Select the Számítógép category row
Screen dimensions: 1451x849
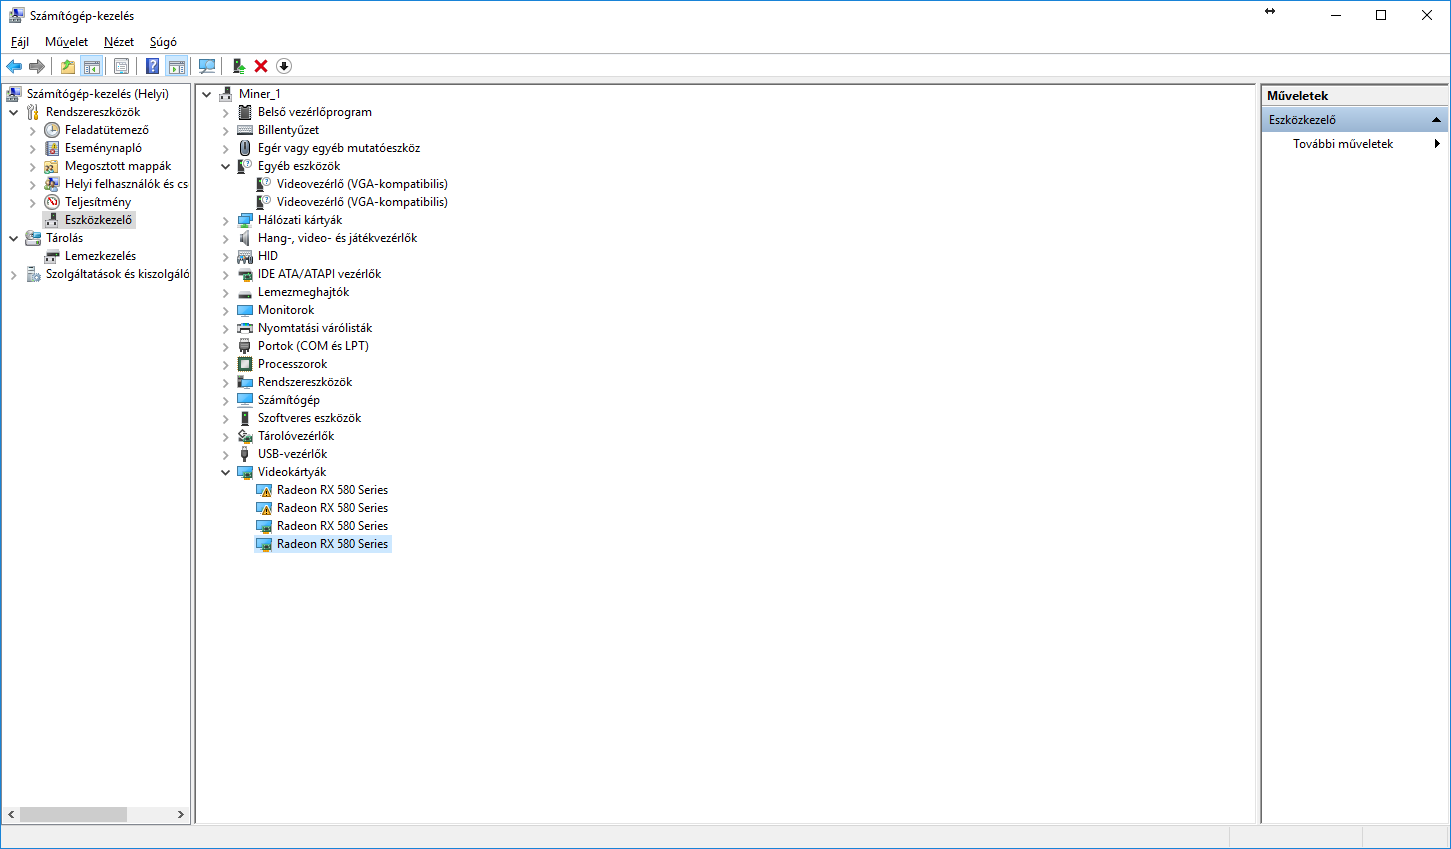(288, 400)
